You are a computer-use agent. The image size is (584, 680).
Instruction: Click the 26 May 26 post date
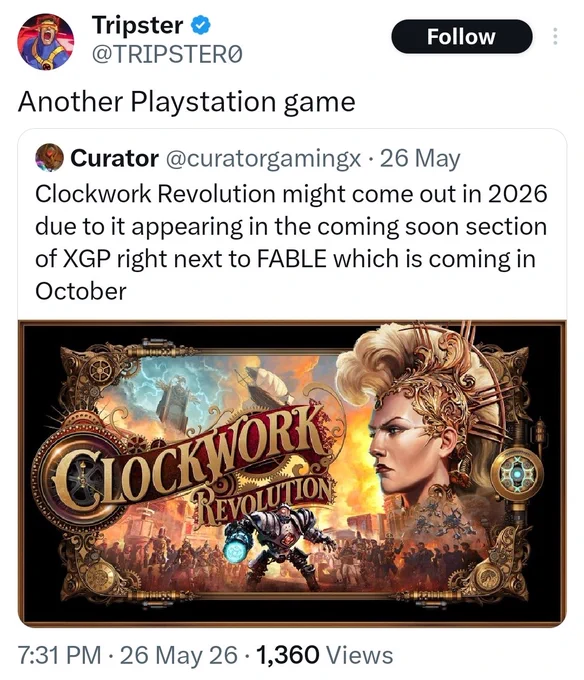coord(179,654)
